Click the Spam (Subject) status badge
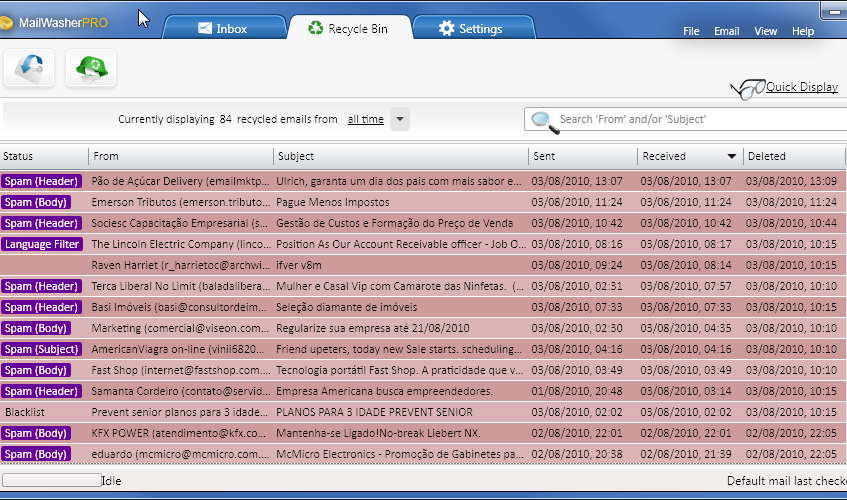 (41, 349)
